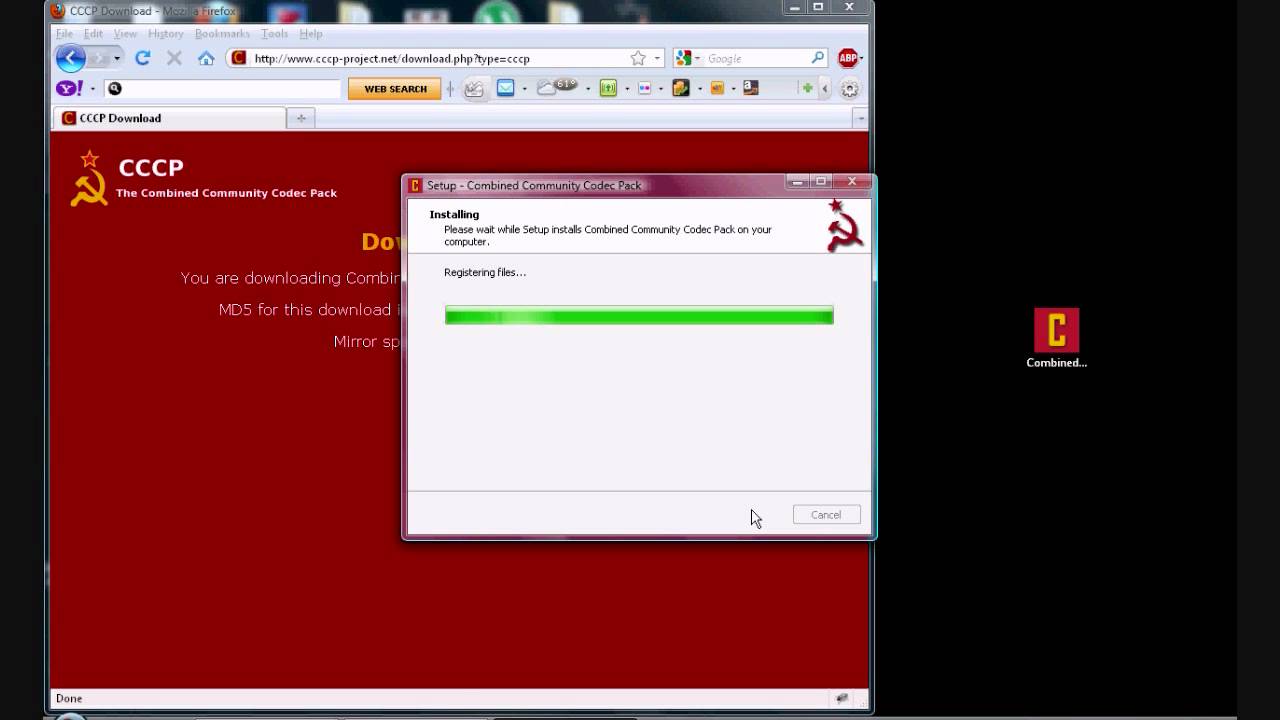1280x720 pixels.
Task: Click the magnifier icon in Yahoo search box
Action: click(115, 89)
